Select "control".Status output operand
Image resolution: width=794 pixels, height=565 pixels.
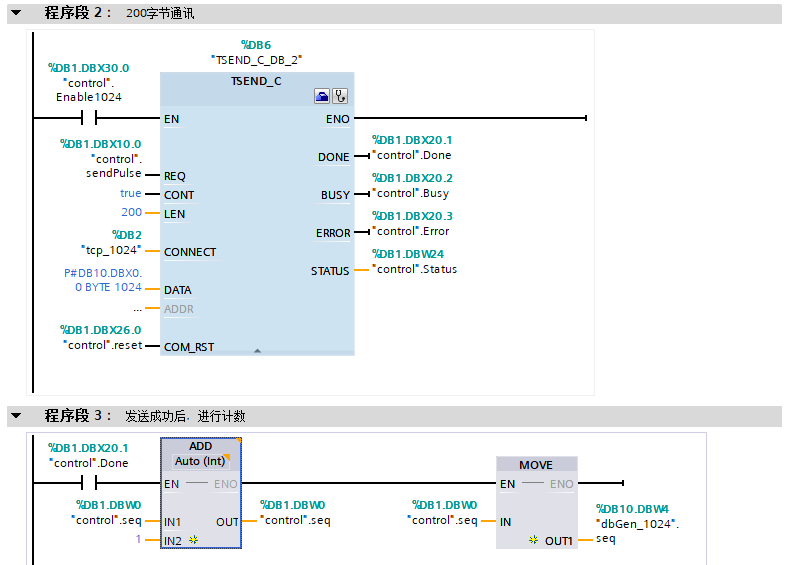pos(414,269)
